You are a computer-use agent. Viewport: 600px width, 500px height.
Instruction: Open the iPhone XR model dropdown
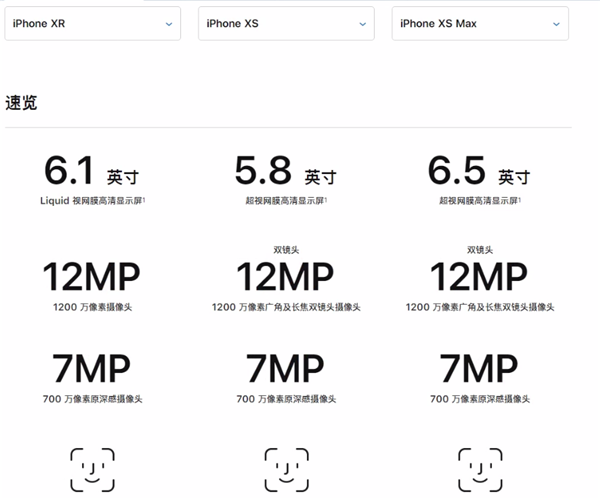(x=92, y=24)
